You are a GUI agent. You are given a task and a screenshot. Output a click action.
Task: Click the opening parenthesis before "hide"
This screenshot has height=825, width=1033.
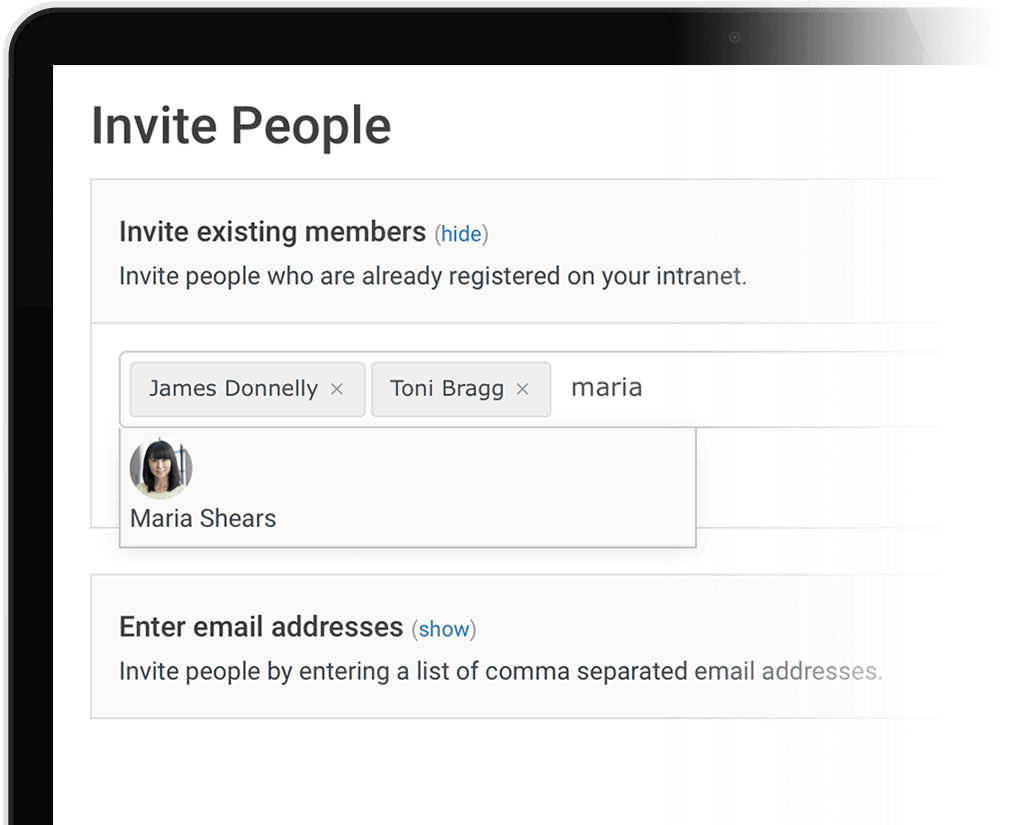pyautogui.click(x=437, y=235)
